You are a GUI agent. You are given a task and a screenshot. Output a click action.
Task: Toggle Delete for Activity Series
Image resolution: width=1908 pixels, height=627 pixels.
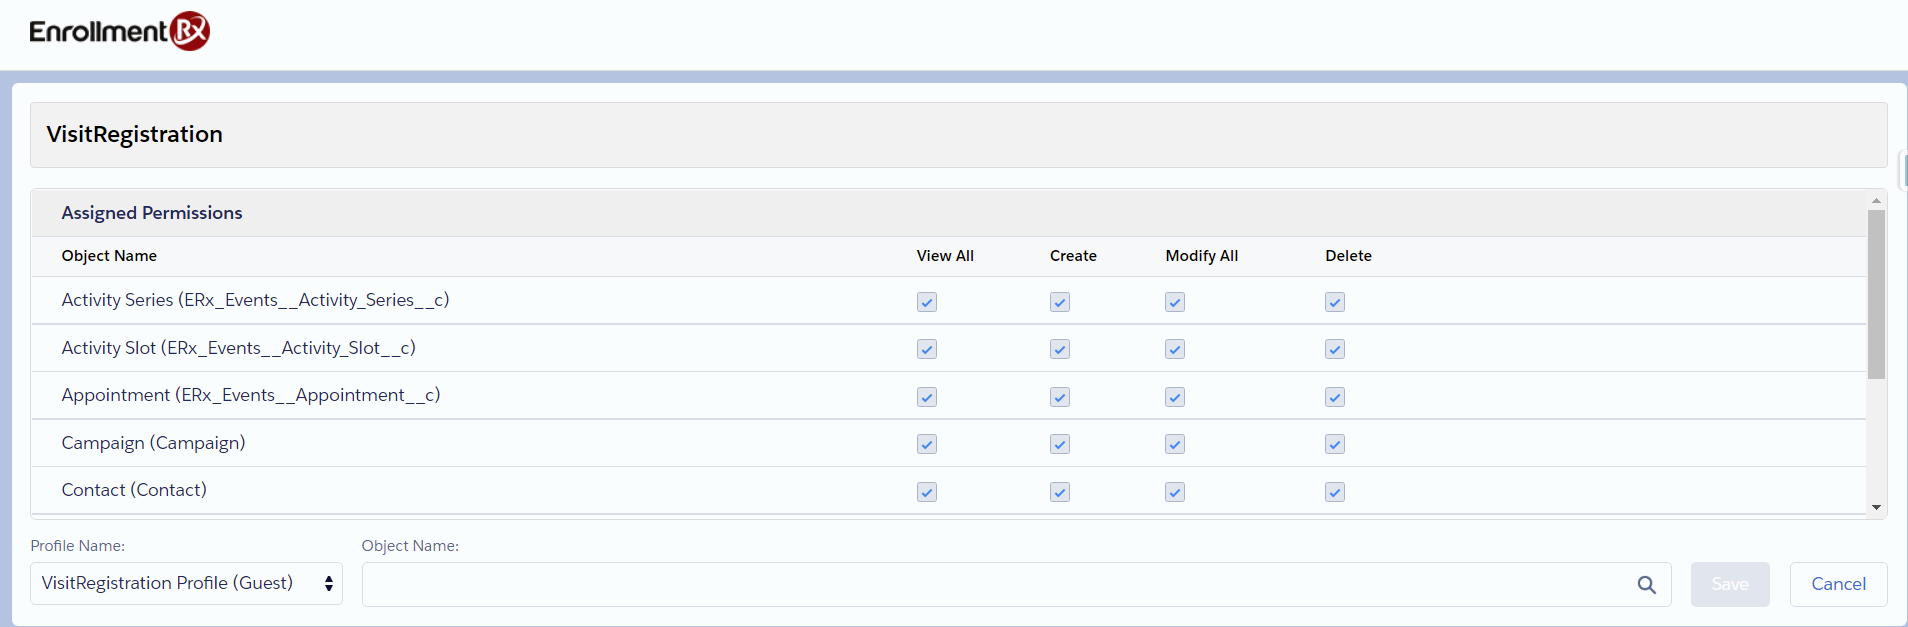(1335, 302)
